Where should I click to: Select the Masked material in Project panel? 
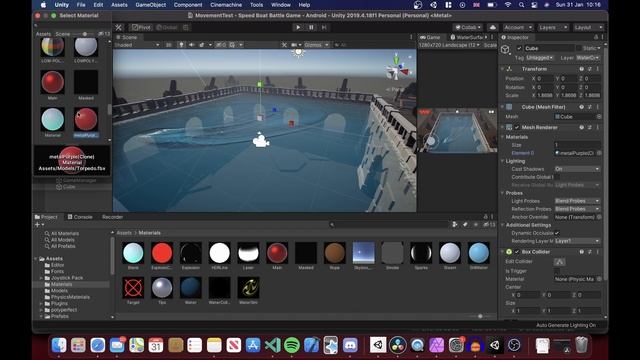[306, 253]
